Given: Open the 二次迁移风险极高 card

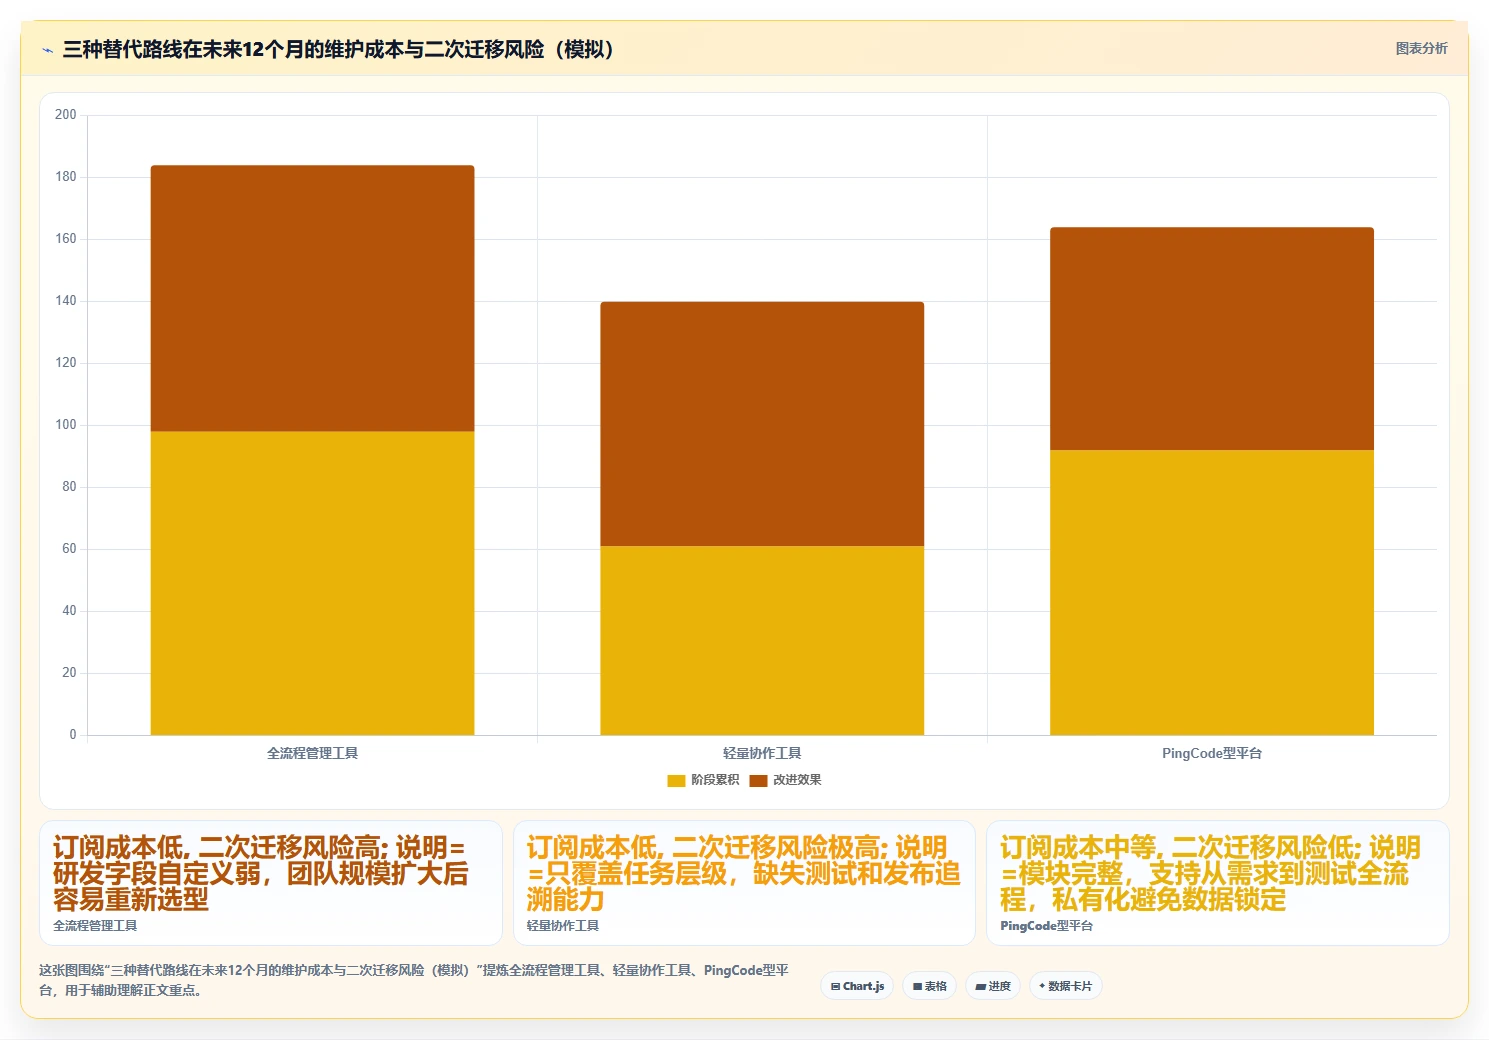Looking at the screenshot, I should coord(744,883).
